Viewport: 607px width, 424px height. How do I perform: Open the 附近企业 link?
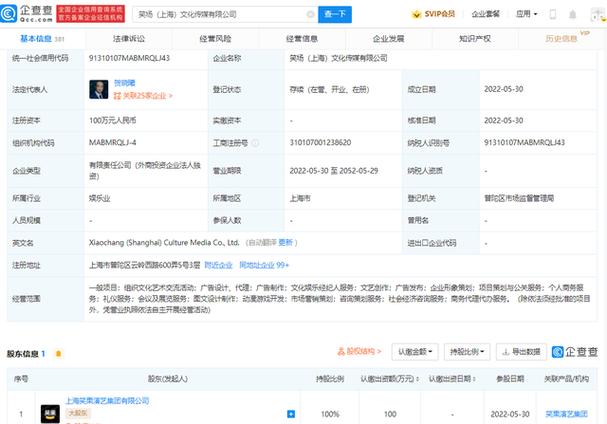[218, 265]
